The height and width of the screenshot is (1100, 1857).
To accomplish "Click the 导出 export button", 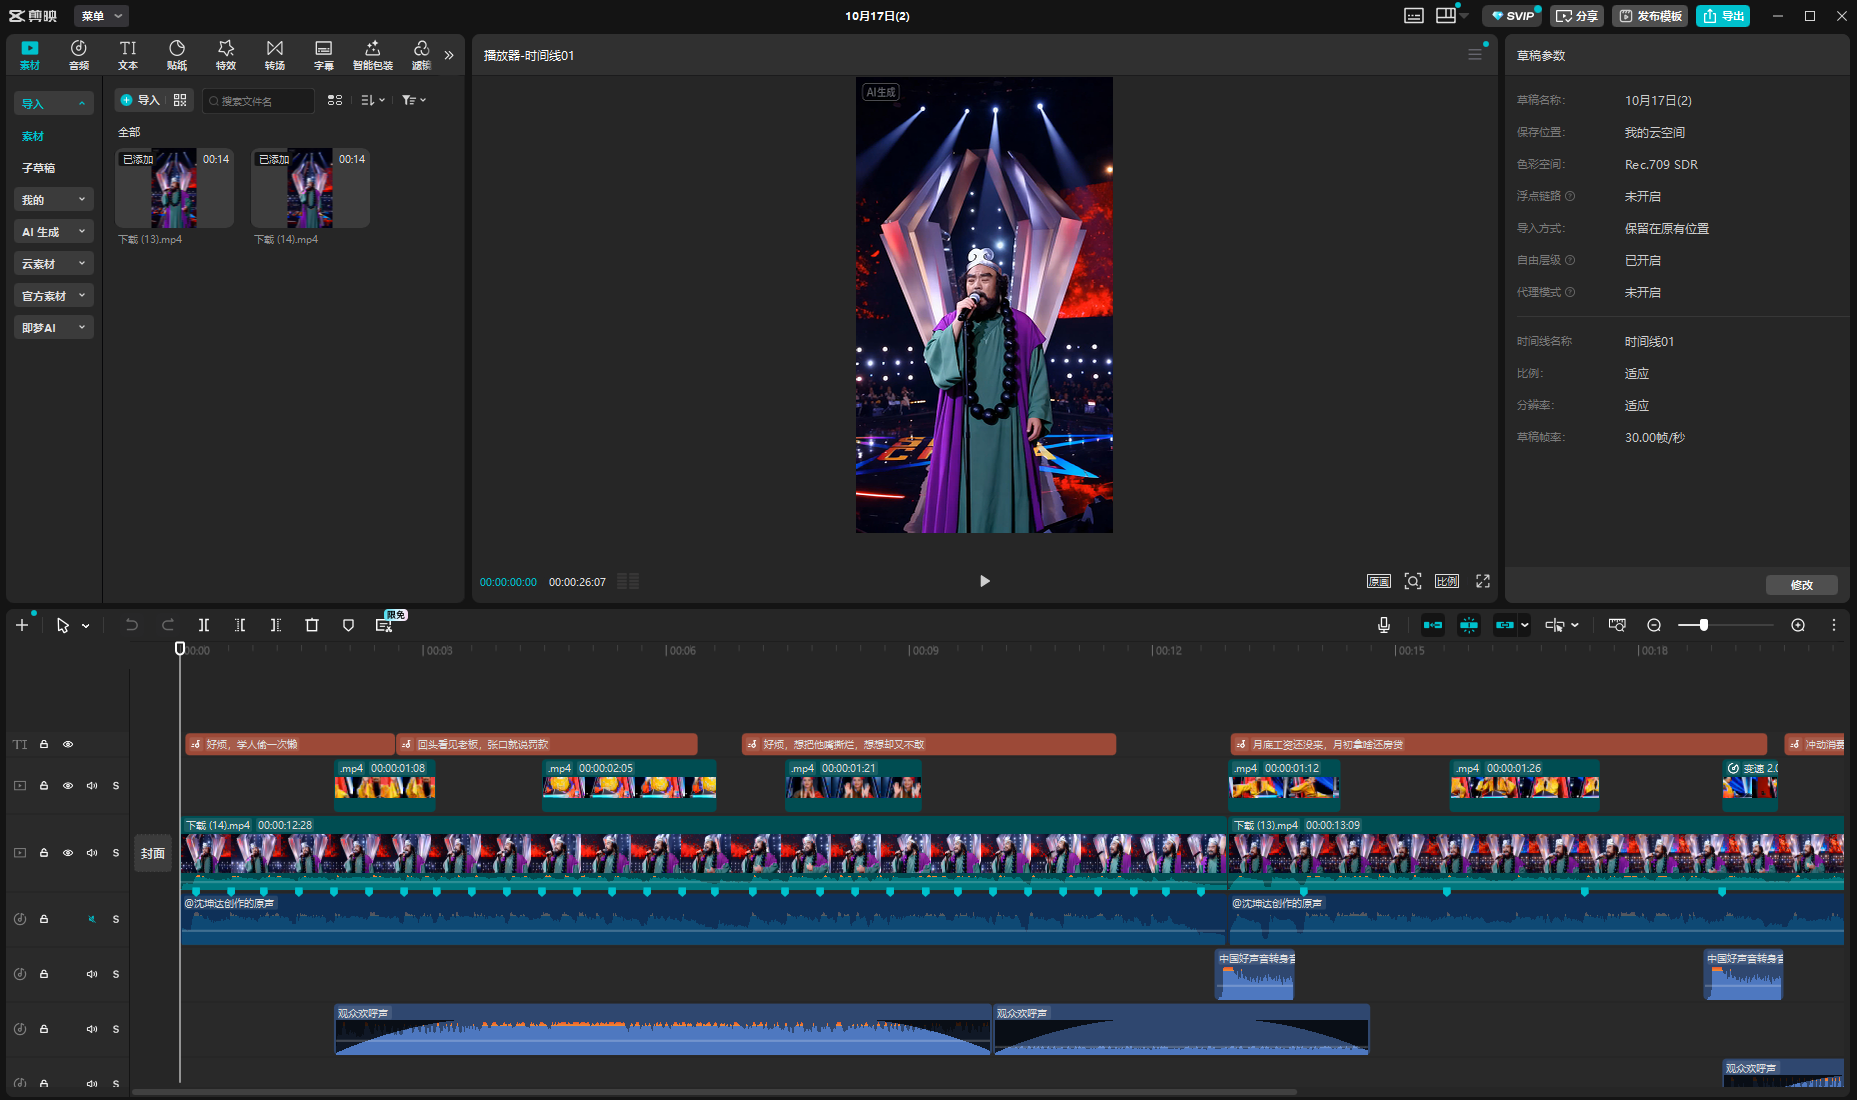I will (x=1723, y=16).
